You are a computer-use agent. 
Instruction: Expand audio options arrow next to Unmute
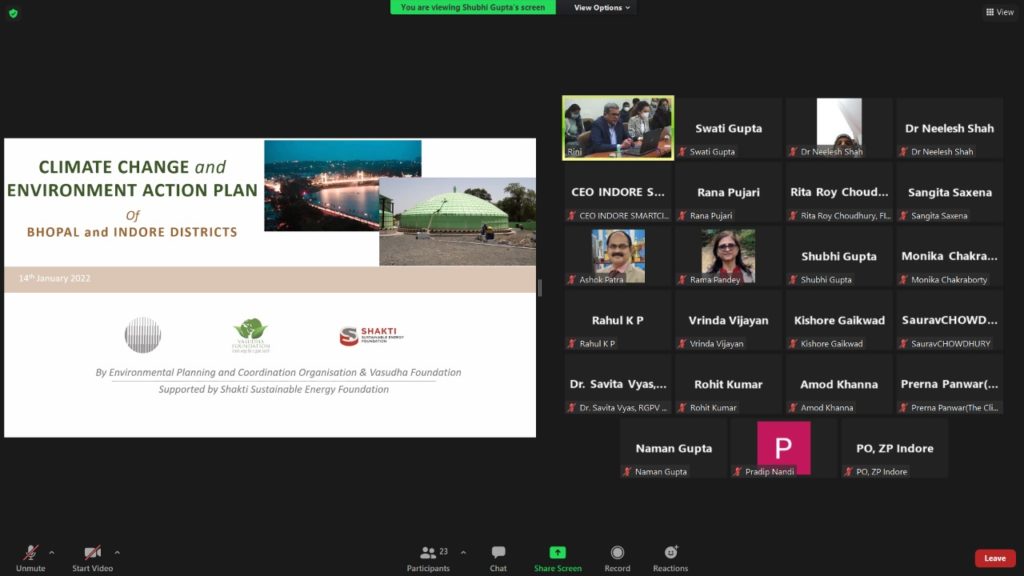(x=52, y=552)
